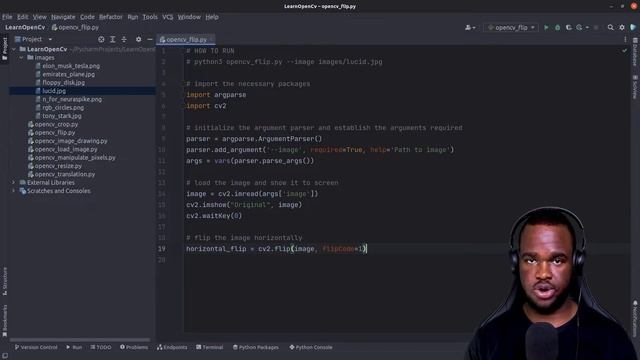The width and height of the screenshot is (640, 360).
Task: Start debugging with the bug icon
Action: 557,27
